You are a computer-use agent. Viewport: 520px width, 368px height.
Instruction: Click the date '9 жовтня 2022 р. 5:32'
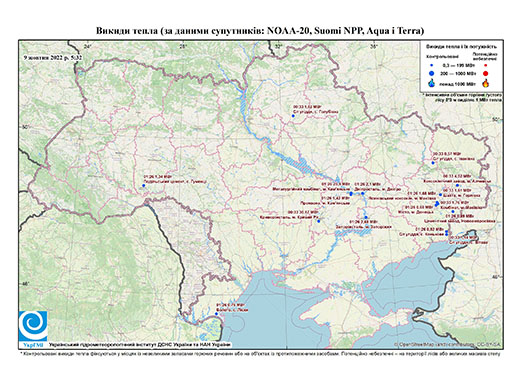click(53, 57)
